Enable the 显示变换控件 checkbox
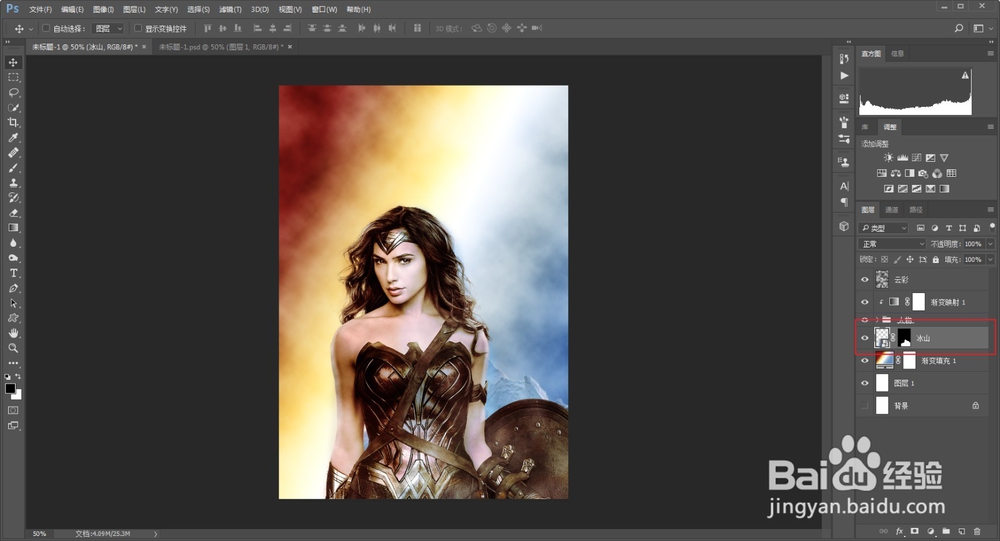1000x541 pixels. [138, 28]
